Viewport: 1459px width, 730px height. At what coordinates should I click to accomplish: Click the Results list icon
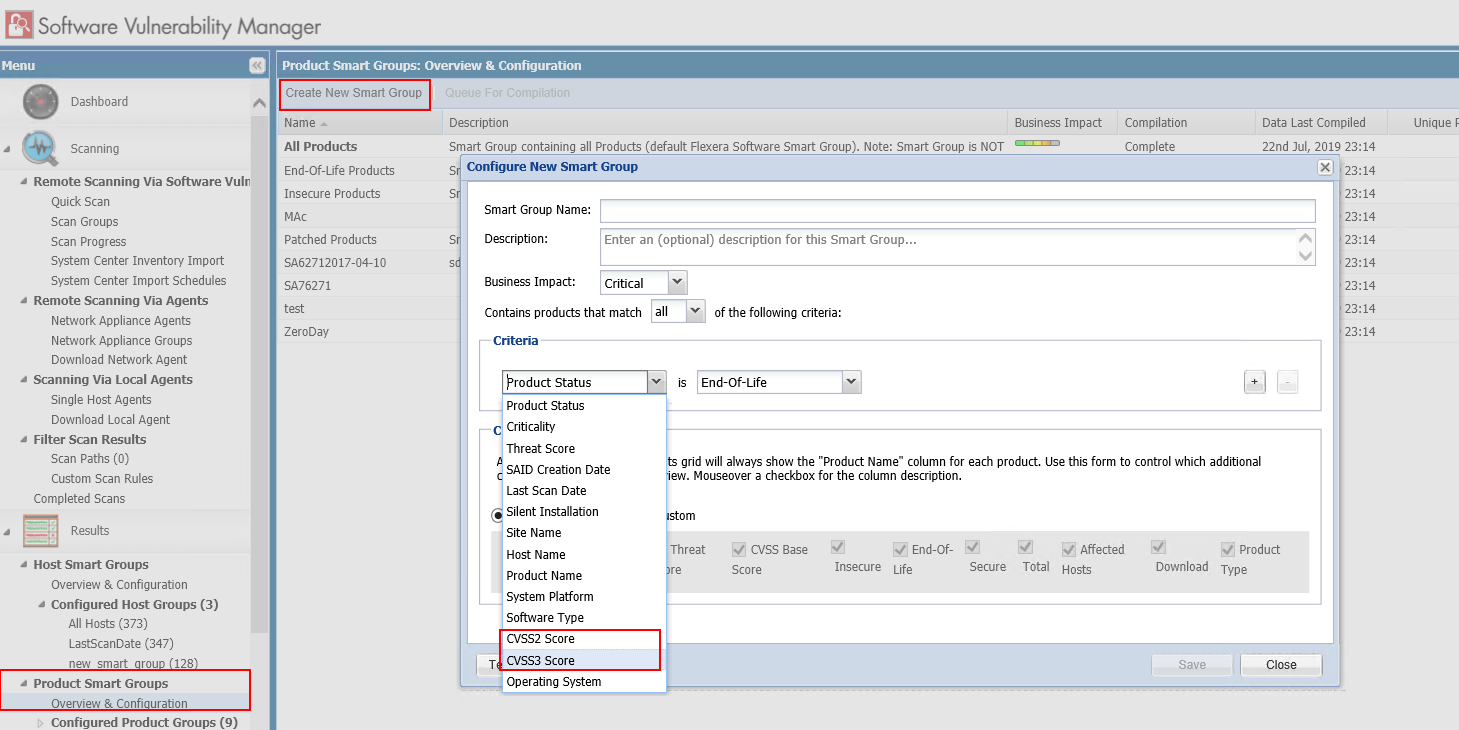(40, 530)
